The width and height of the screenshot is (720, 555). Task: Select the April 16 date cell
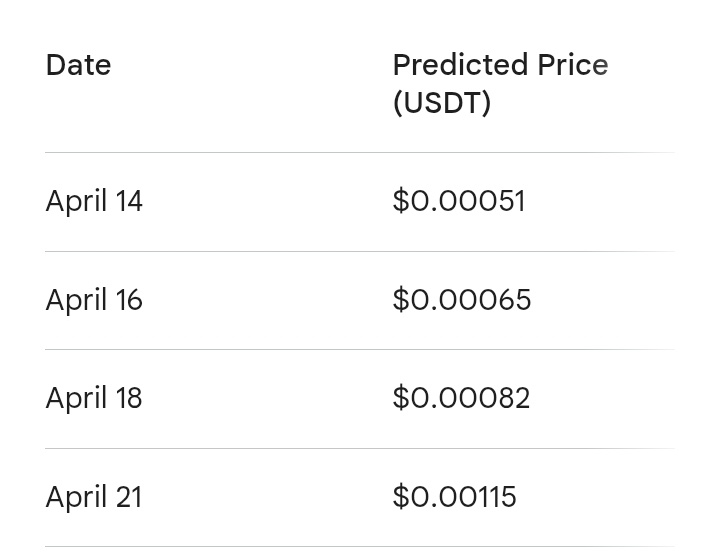coord(94,300)
